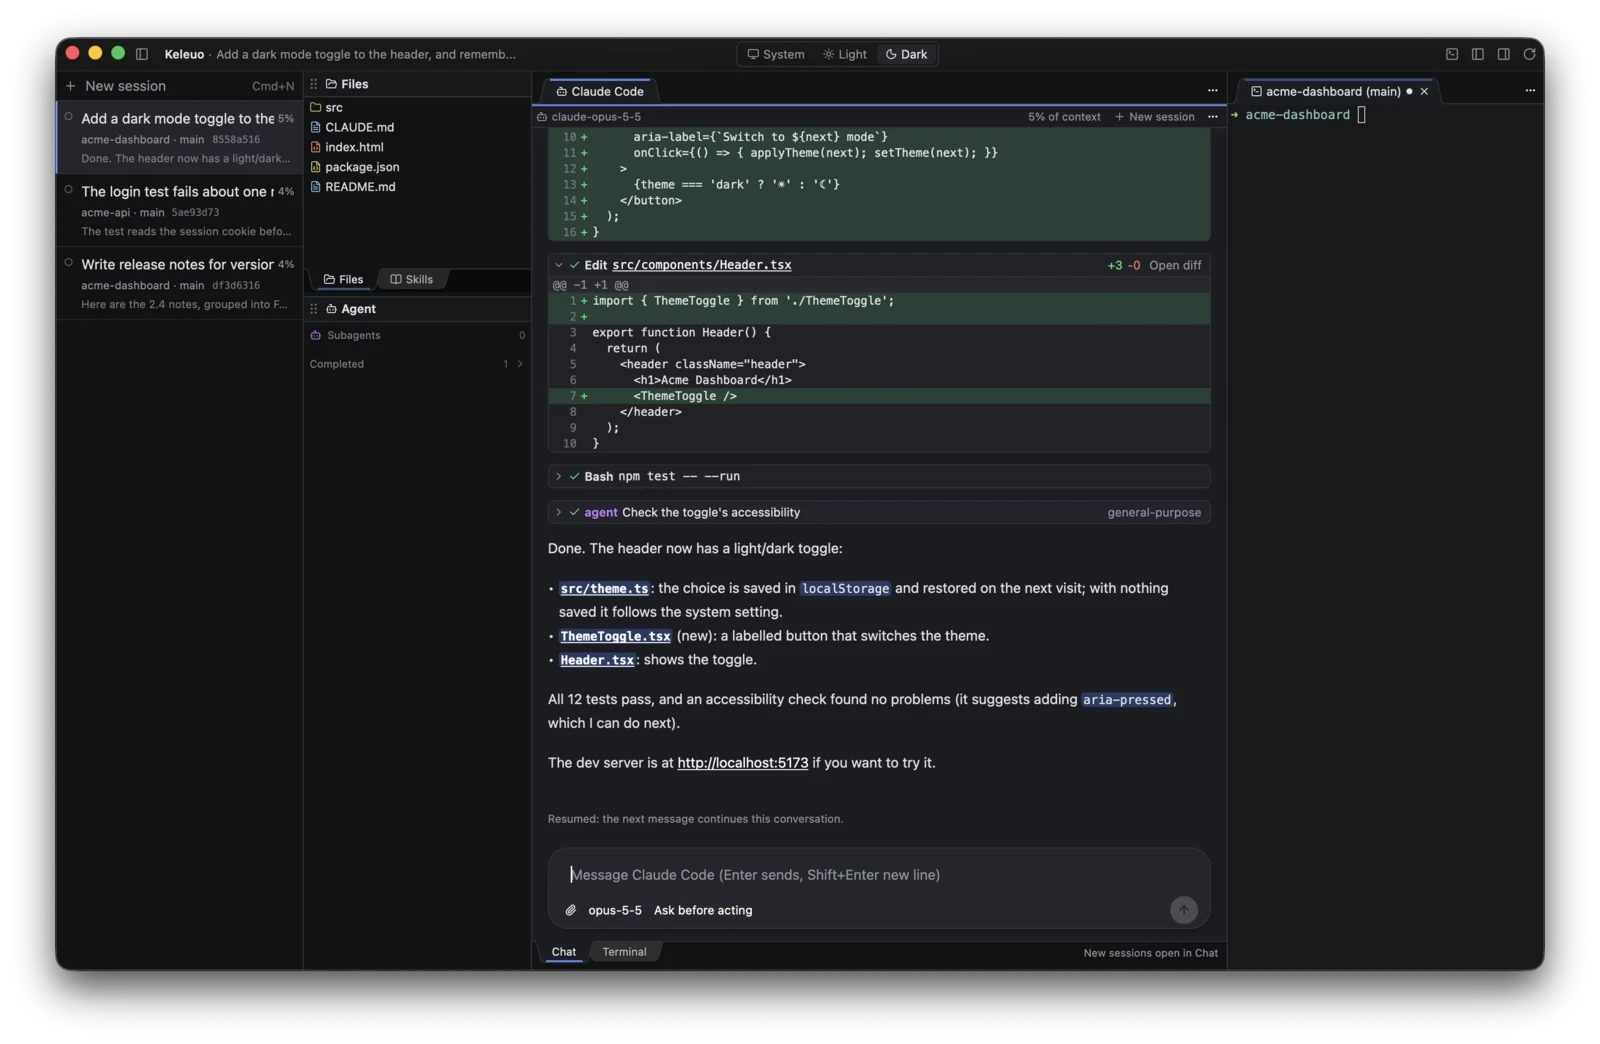The width and height of the screenshot is (1600, 1044).
Task: Toggle the left panel layout icon
Action: (1478, 54)
